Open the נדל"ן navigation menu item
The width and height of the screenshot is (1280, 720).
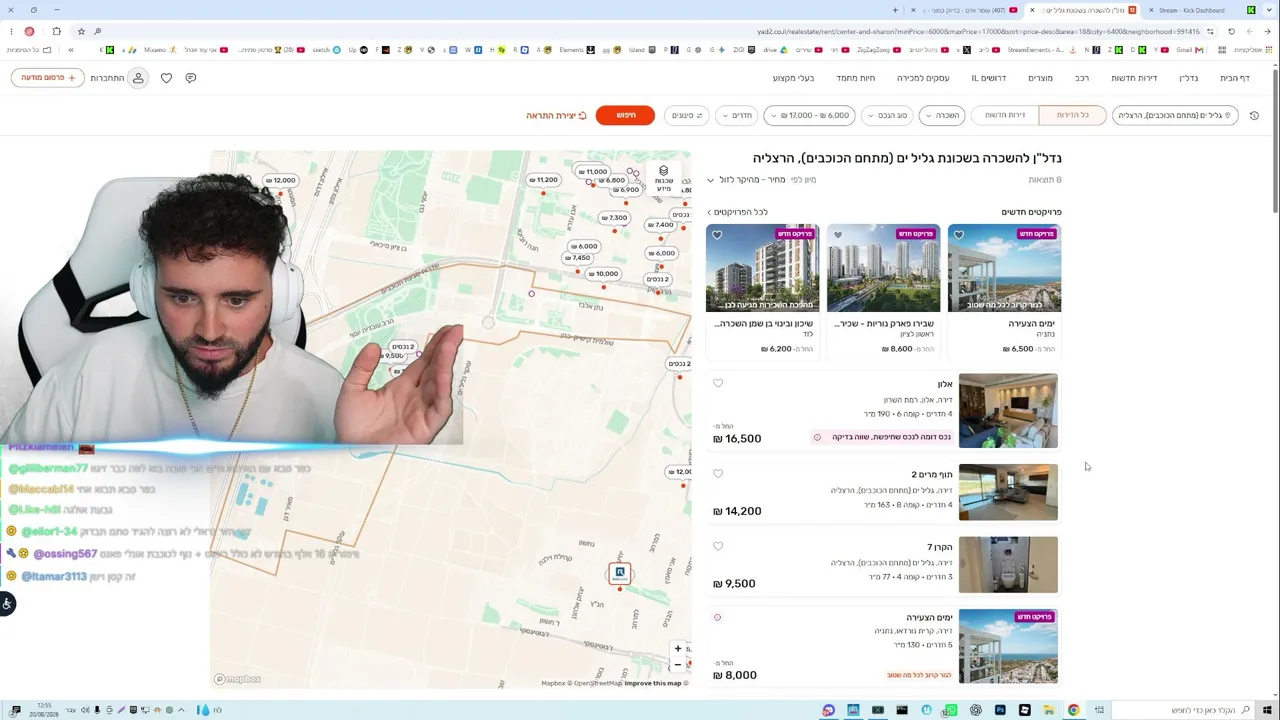1189,78
